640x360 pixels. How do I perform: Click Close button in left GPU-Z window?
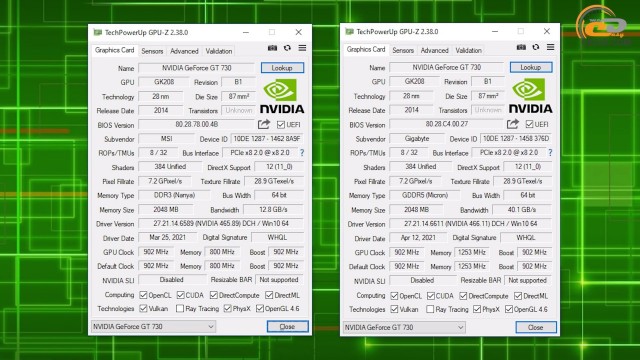coord(287,327)
